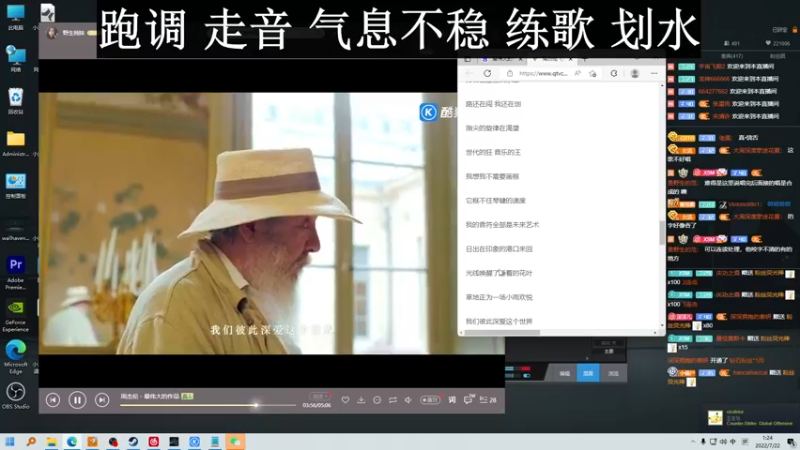Open taskbar search magnifier
The image size is (800, 450).
[31, 441]
